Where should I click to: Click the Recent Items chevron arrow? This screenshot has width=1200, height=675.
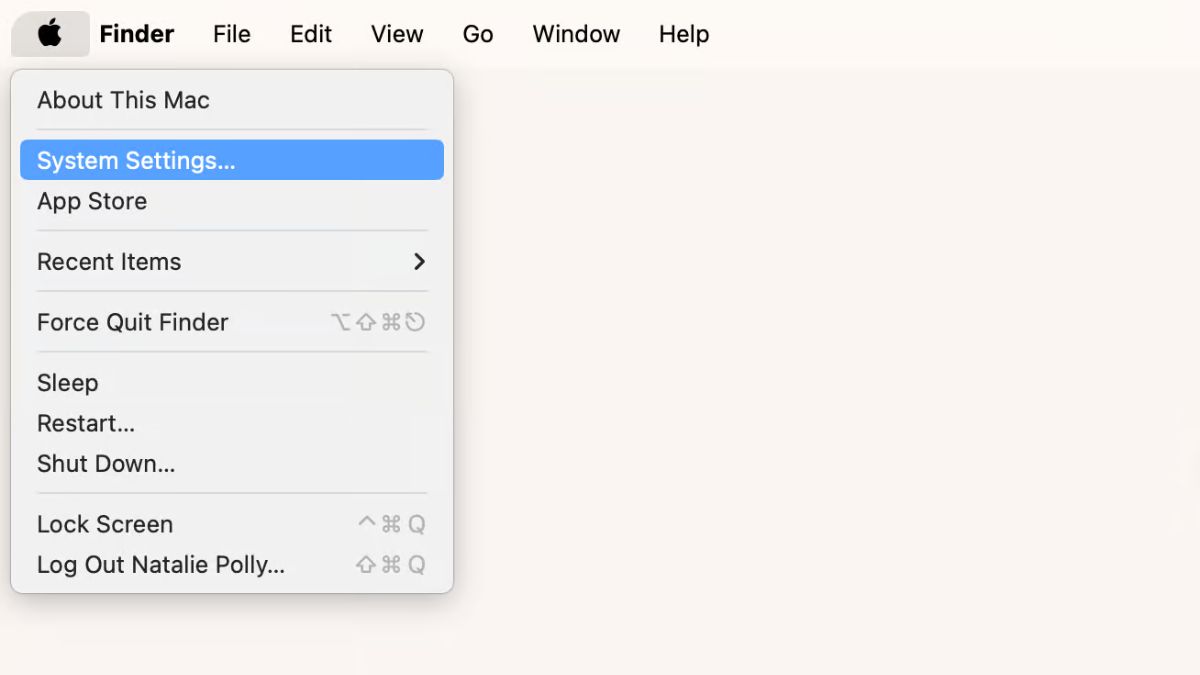point(419,262)
